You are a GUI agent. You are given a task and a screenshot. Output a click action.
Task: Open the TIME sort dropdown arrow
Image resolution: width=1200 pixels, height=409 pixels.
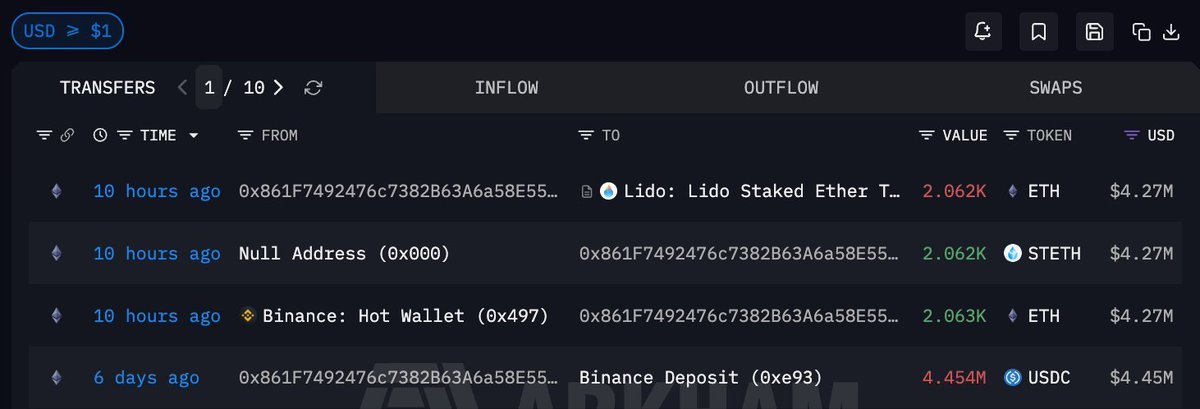click(193, 135)
